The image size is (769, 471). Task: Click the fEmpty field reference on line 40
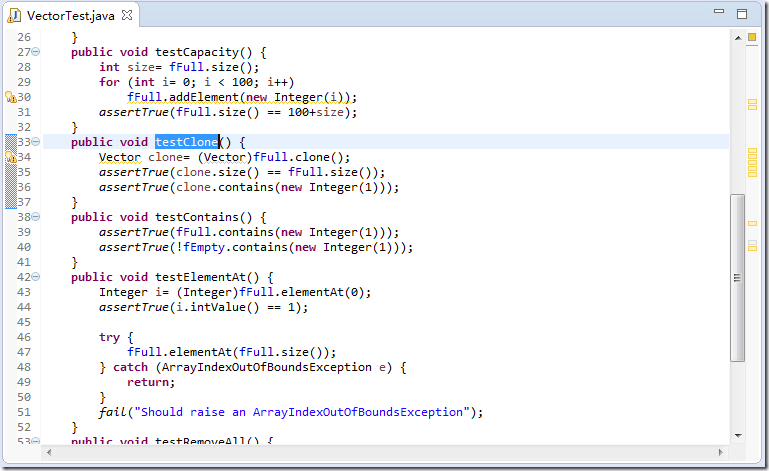click(x=204, y=247)
